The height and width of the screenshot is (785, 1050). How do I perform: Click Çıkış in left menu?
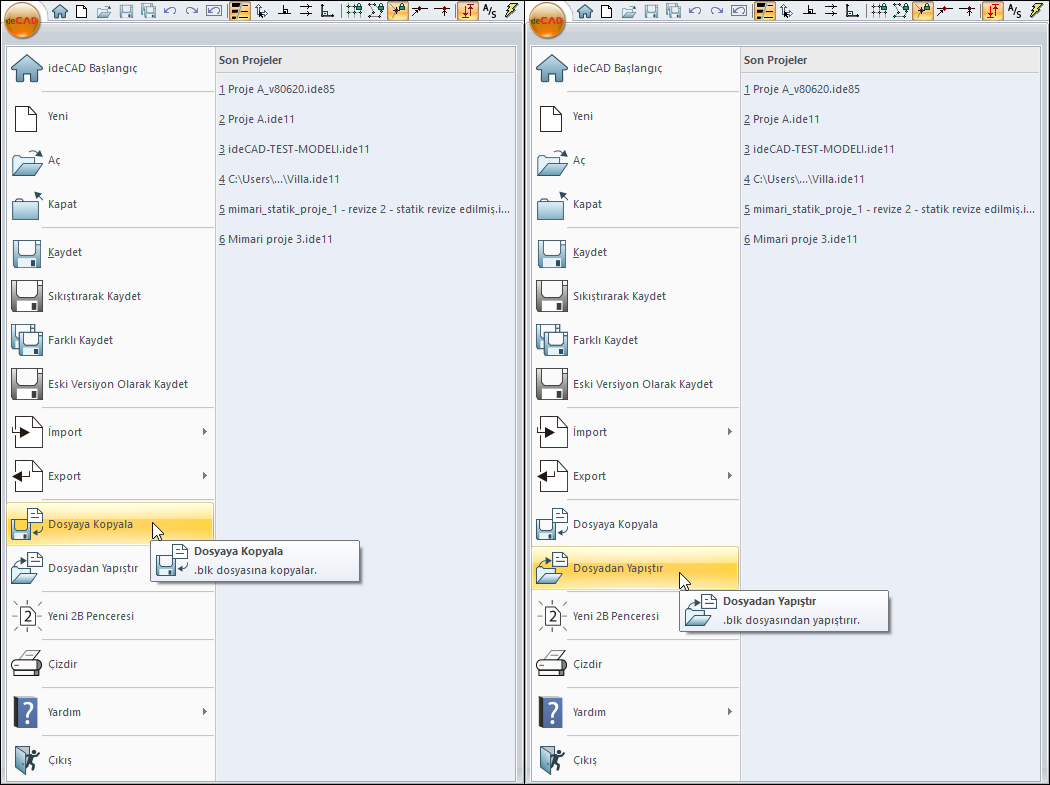coord(110,760)
